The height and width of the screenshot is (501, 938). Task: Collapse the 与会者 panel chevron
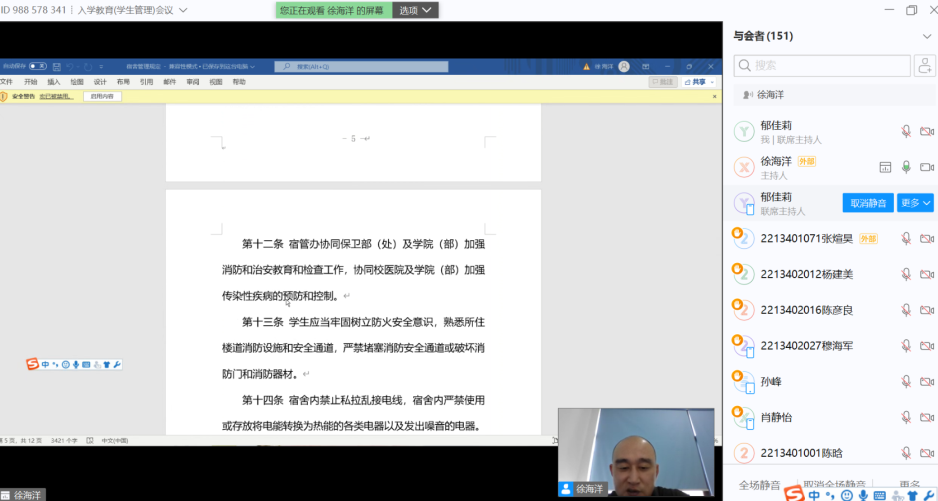coord(926,37)
